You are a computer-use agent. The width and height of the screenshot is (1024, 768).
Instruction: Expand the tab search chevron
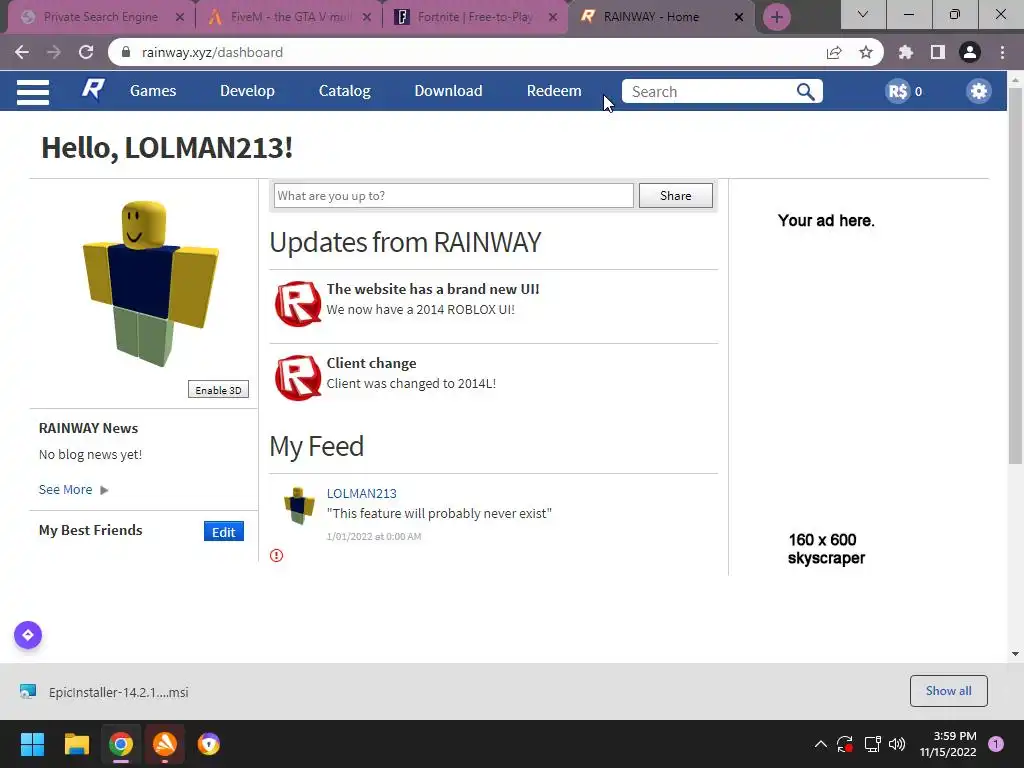(x=863, y=14)
